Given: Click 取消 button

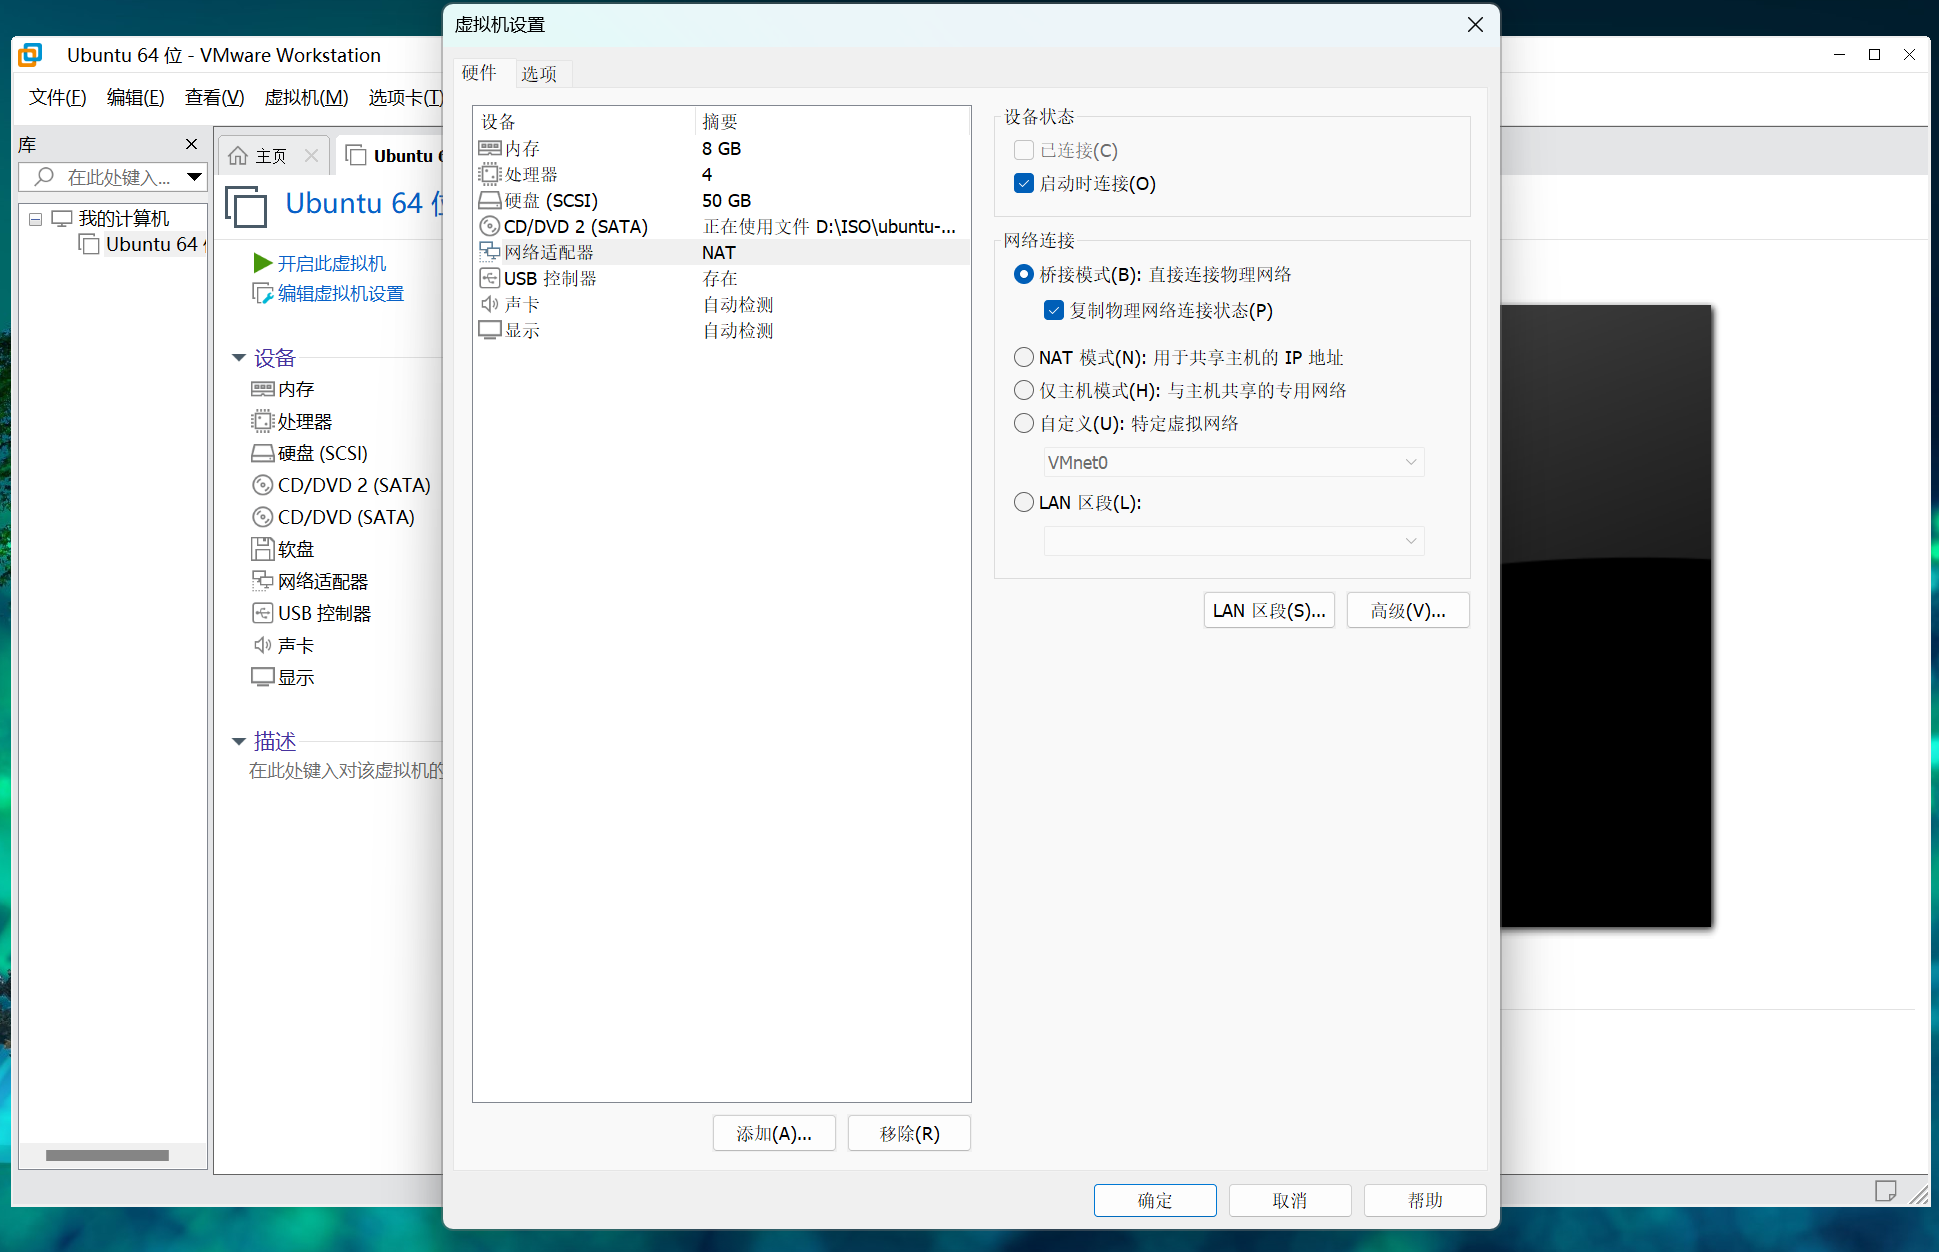Looking at the screenshot, I should pos(1290,1200).
